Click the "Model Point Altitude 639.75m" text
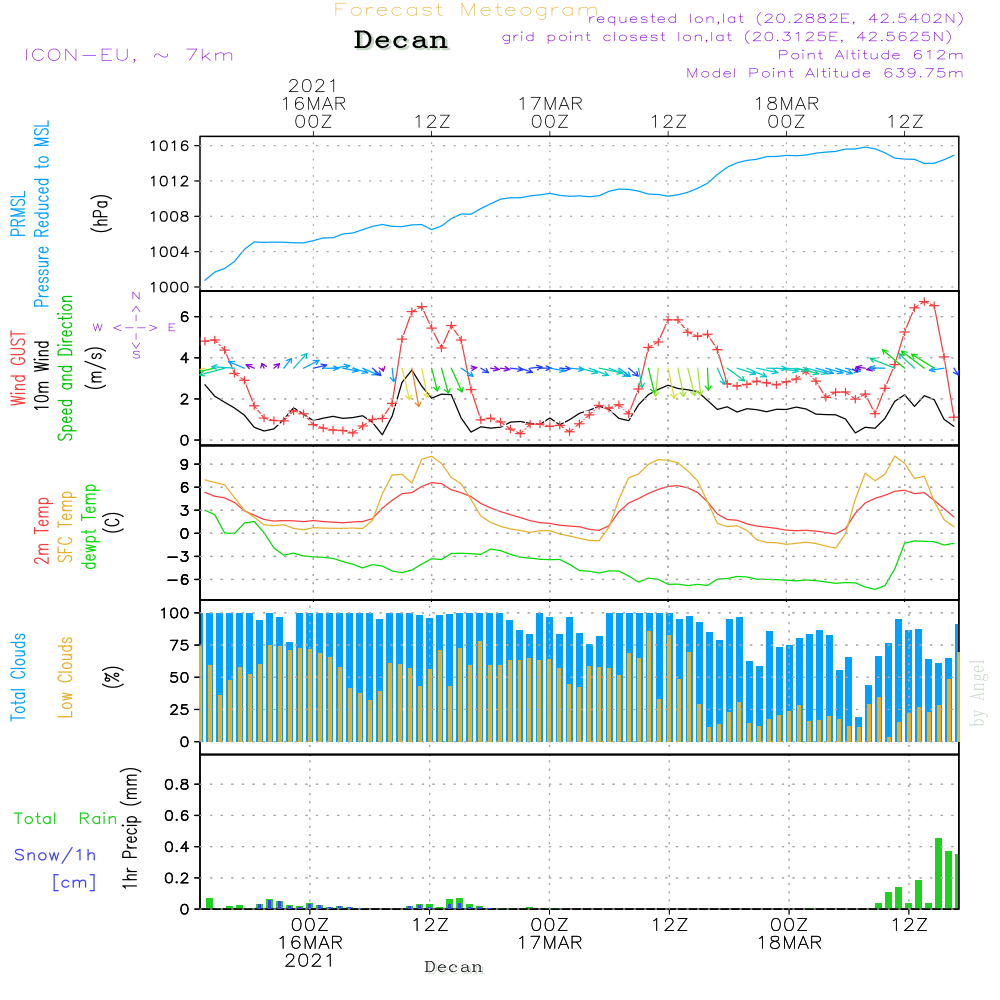 [825, 73]
